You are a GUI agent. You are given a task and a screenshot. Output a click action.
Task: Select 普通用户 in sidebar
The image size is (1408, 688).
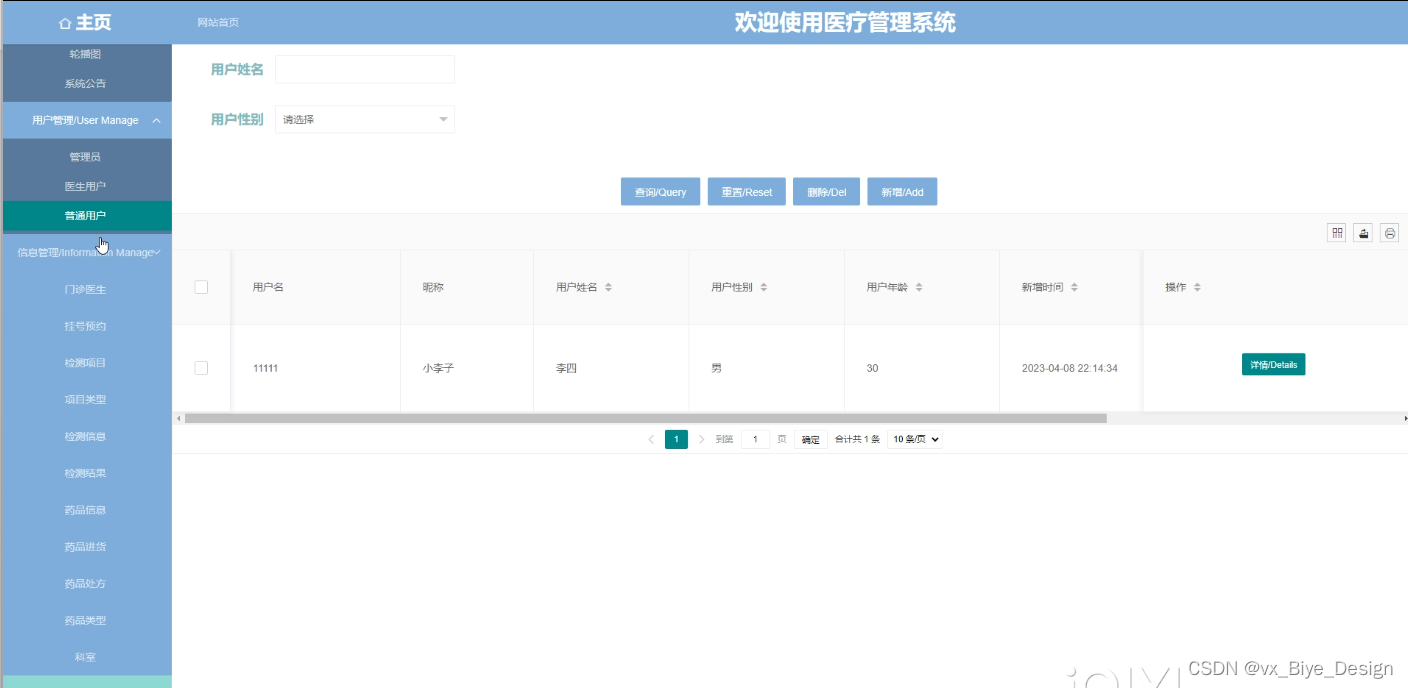click(x=85, y=215)
